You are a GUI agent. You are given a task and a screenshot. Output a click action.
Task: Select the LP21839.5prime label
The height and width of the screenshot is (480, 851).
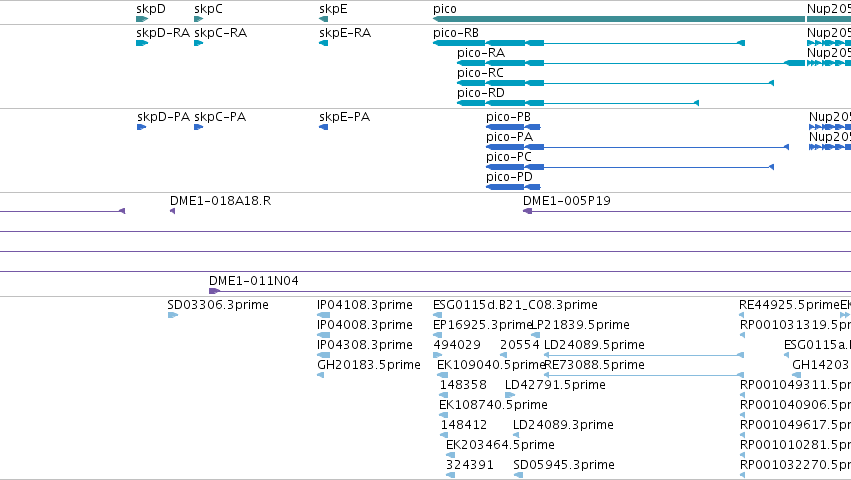[x=580, y=325]
